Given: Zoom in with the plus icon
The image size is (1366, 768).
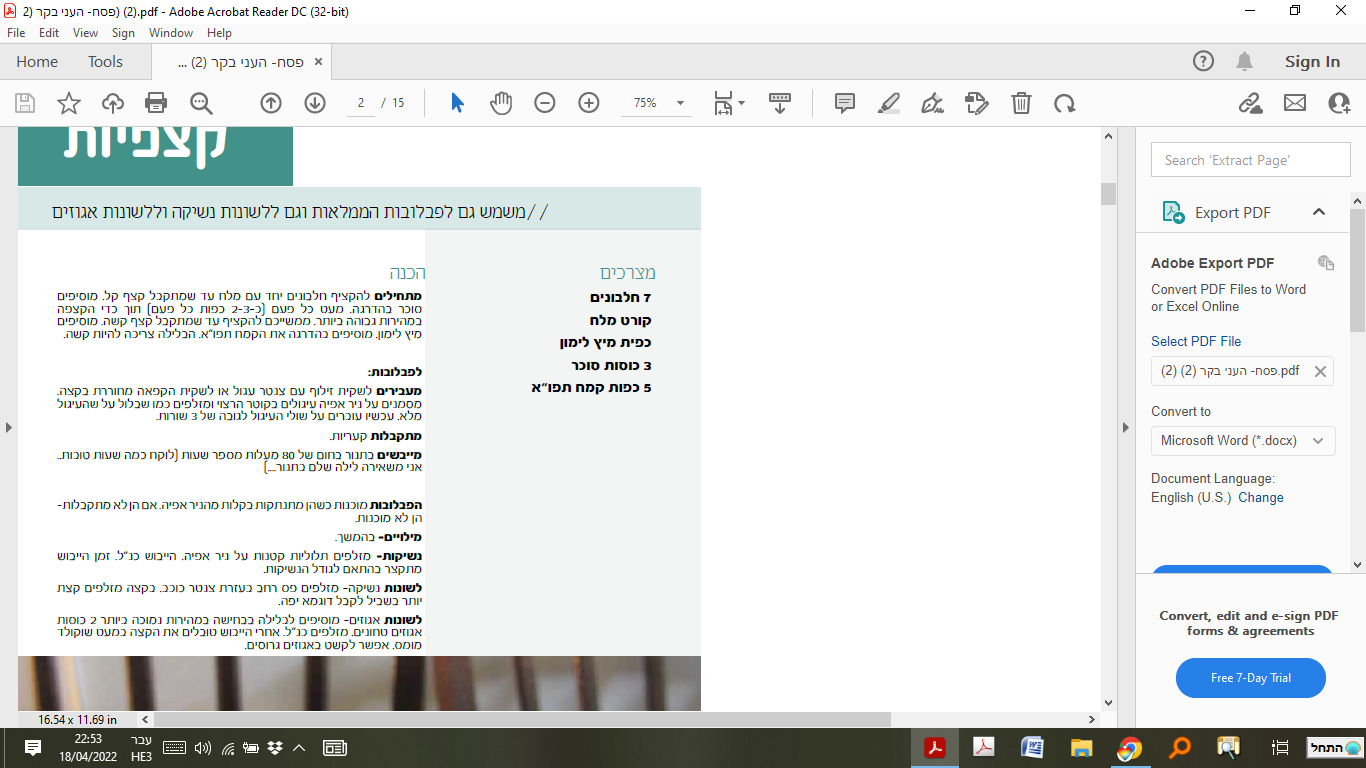Looking at the screenshot, I should pyautogui.click(x=589, y=103).
